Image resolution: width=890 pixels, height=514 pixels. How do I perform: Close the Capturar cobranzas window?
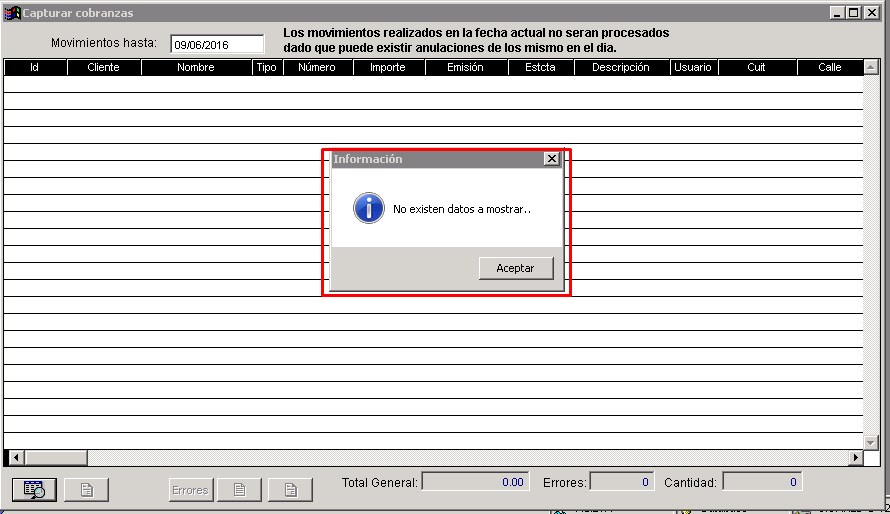[x=872, y=12]
